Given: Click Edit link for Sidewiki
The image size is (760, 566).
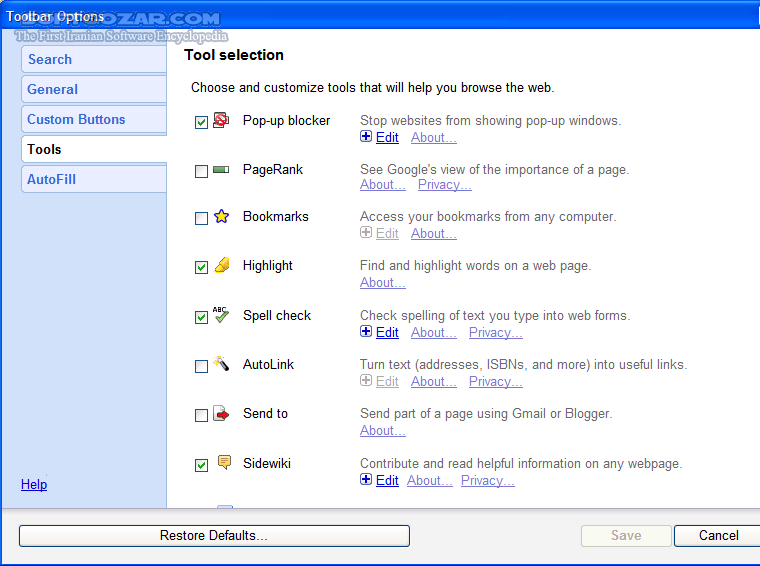Looking at the screenshot, I should coord(387,480).
